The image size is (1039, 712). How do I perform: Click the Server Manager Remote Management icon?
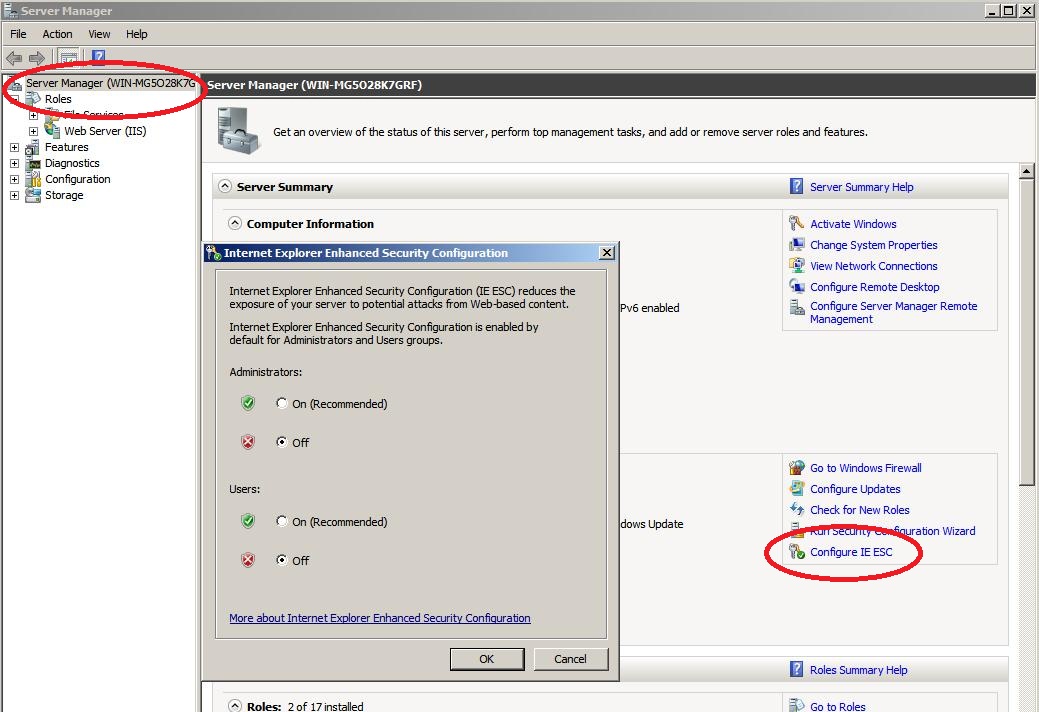point(796,307)
